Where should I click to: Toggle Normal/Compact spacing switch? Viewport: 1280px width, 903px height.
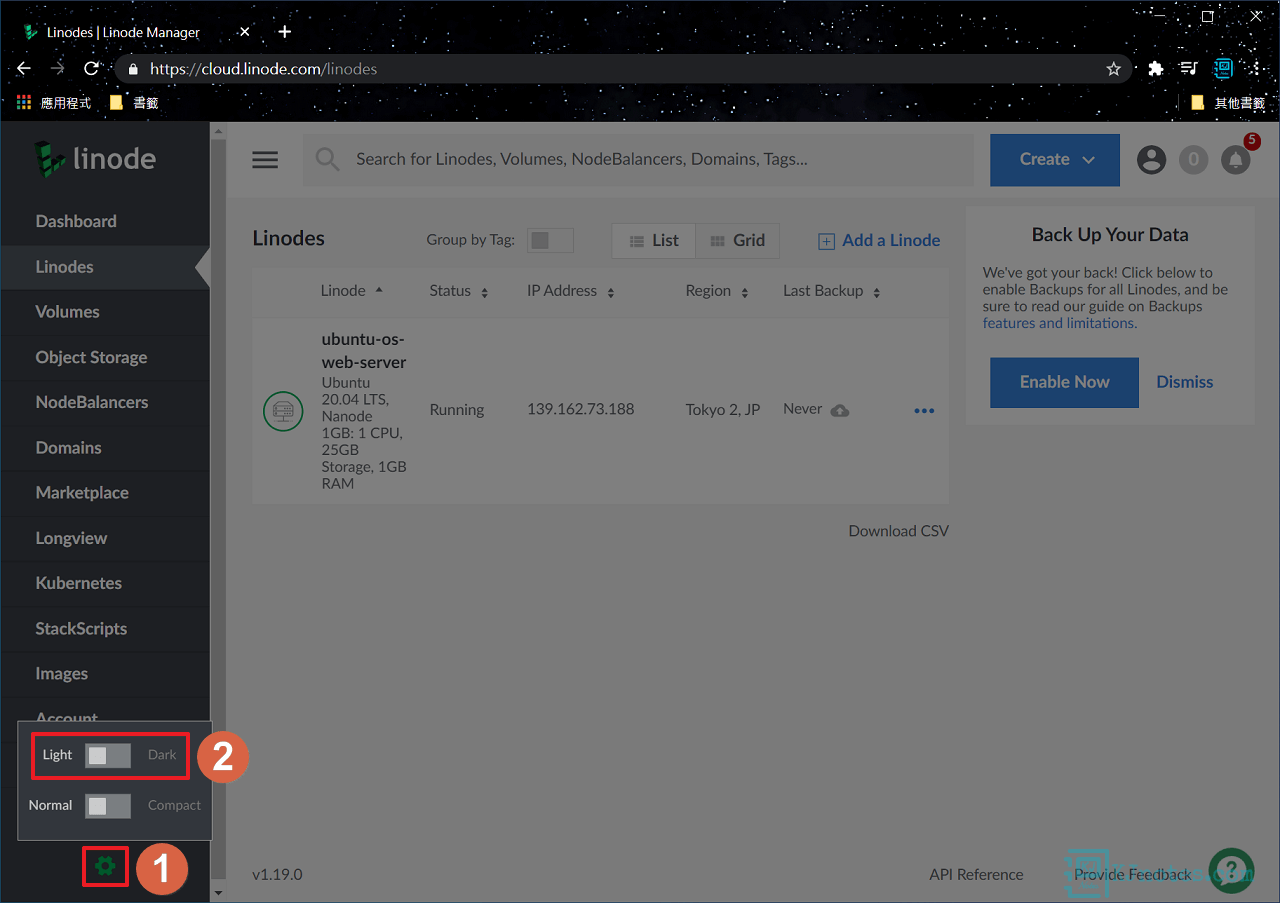pos(108,805)
